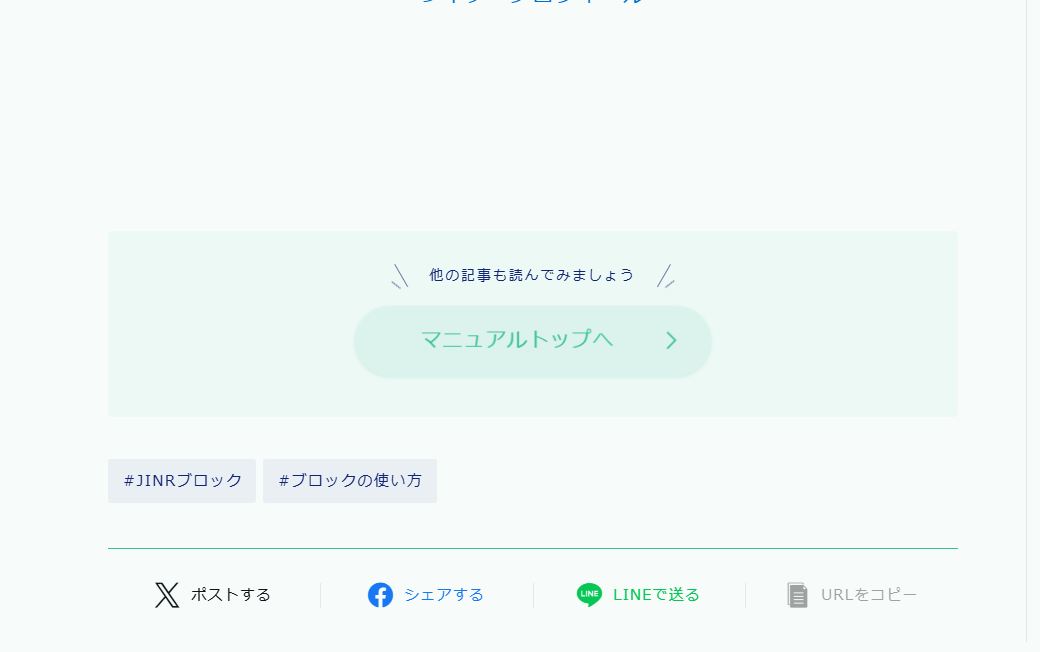Click the 他の記事も読んでみましょう caption text
Screen dimensions: 1040x652
(x=531, y=275)
